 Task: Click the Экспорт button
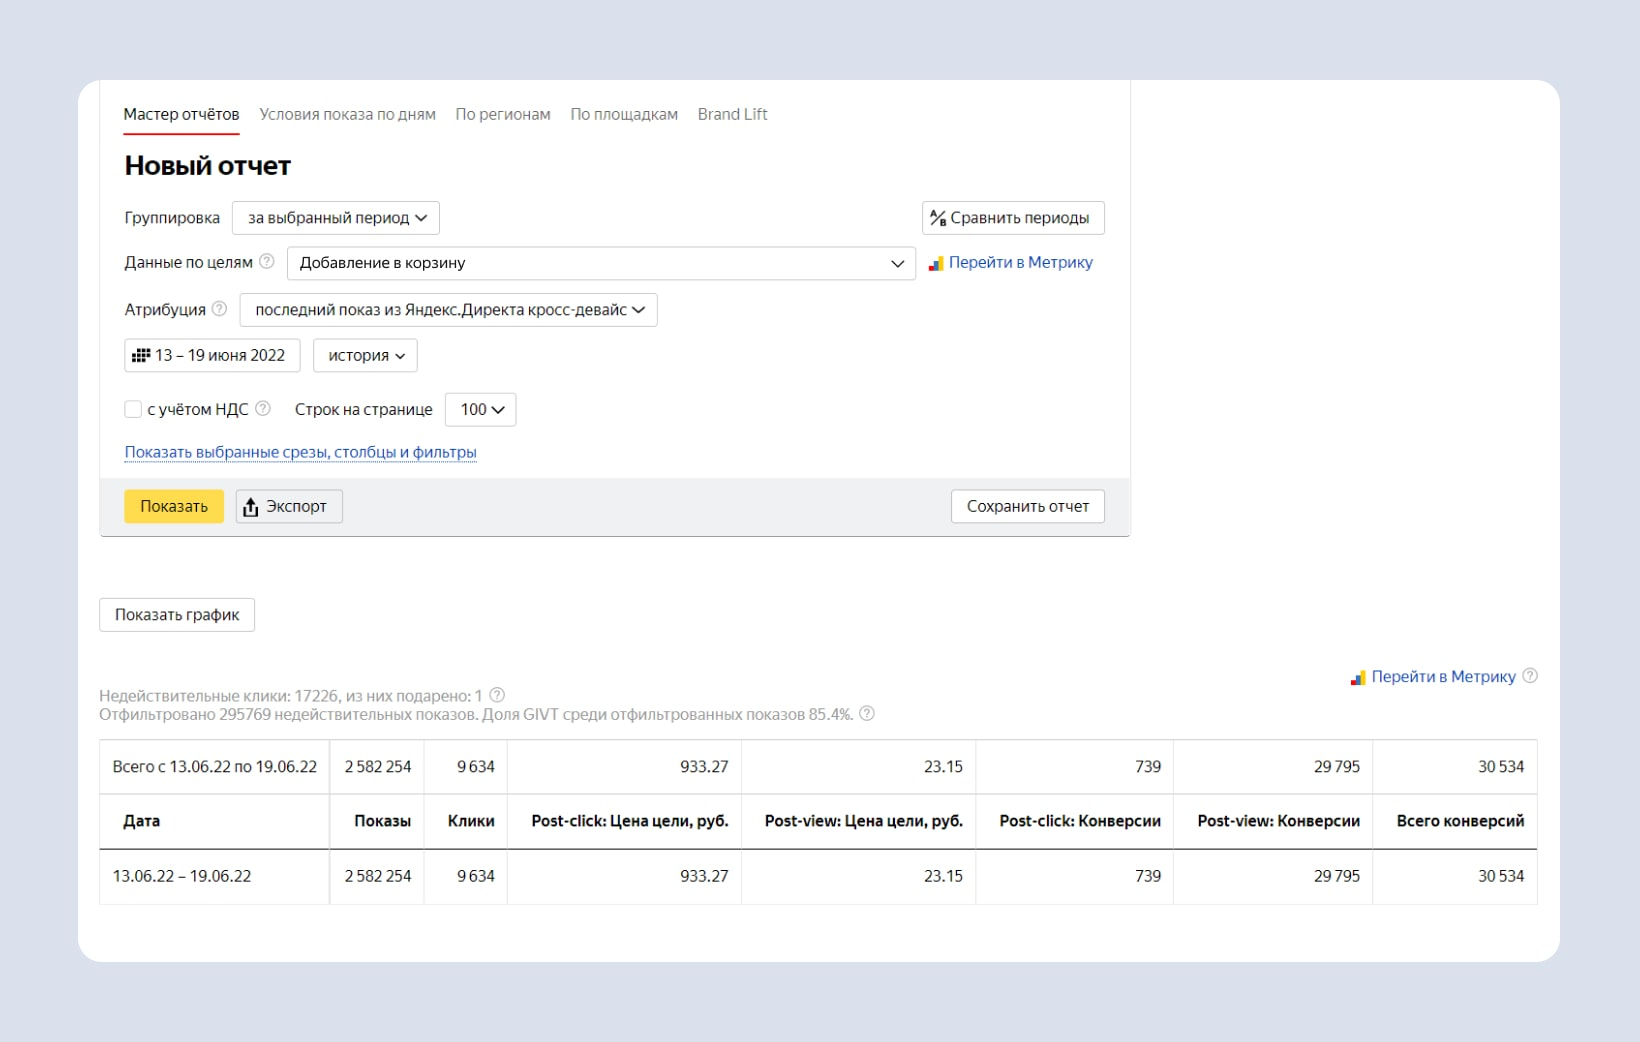click(x=289, y=506)
